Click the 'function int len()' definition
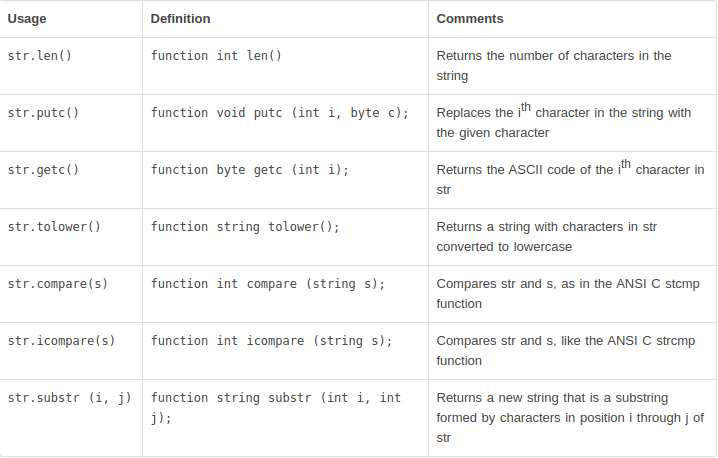This screenshot has height=458, width=718. (x=216, y=56)
